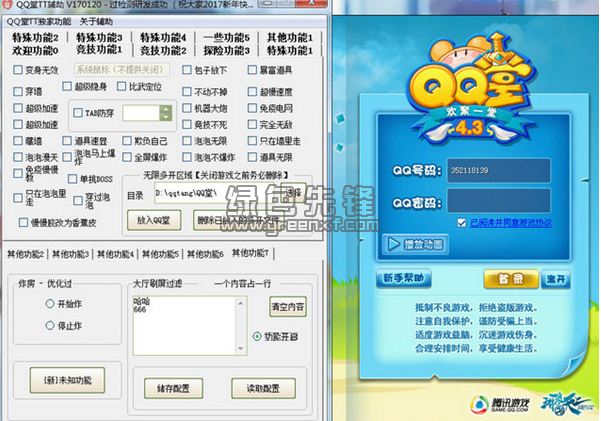Save settings with 储存配置 button

(173, 388)
